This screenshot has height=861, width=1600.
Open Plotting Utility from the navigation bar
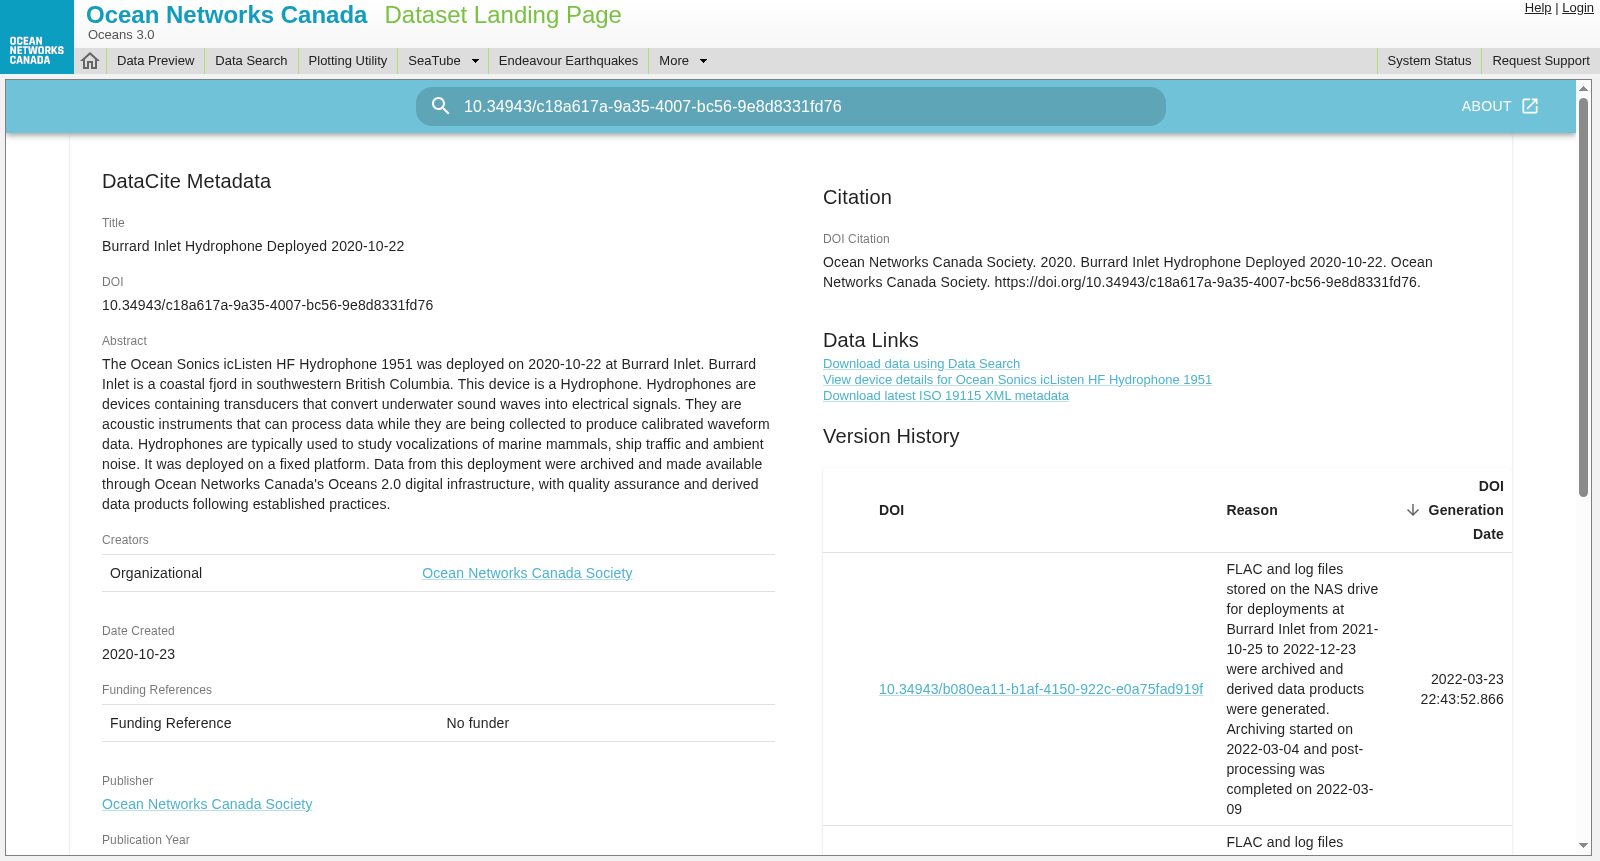(348, 61)
